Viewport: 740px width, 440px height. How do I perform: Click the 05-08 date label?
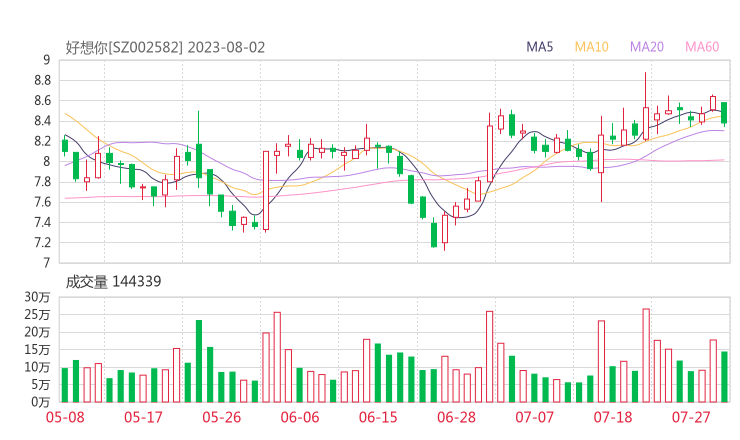pos(65,418)
